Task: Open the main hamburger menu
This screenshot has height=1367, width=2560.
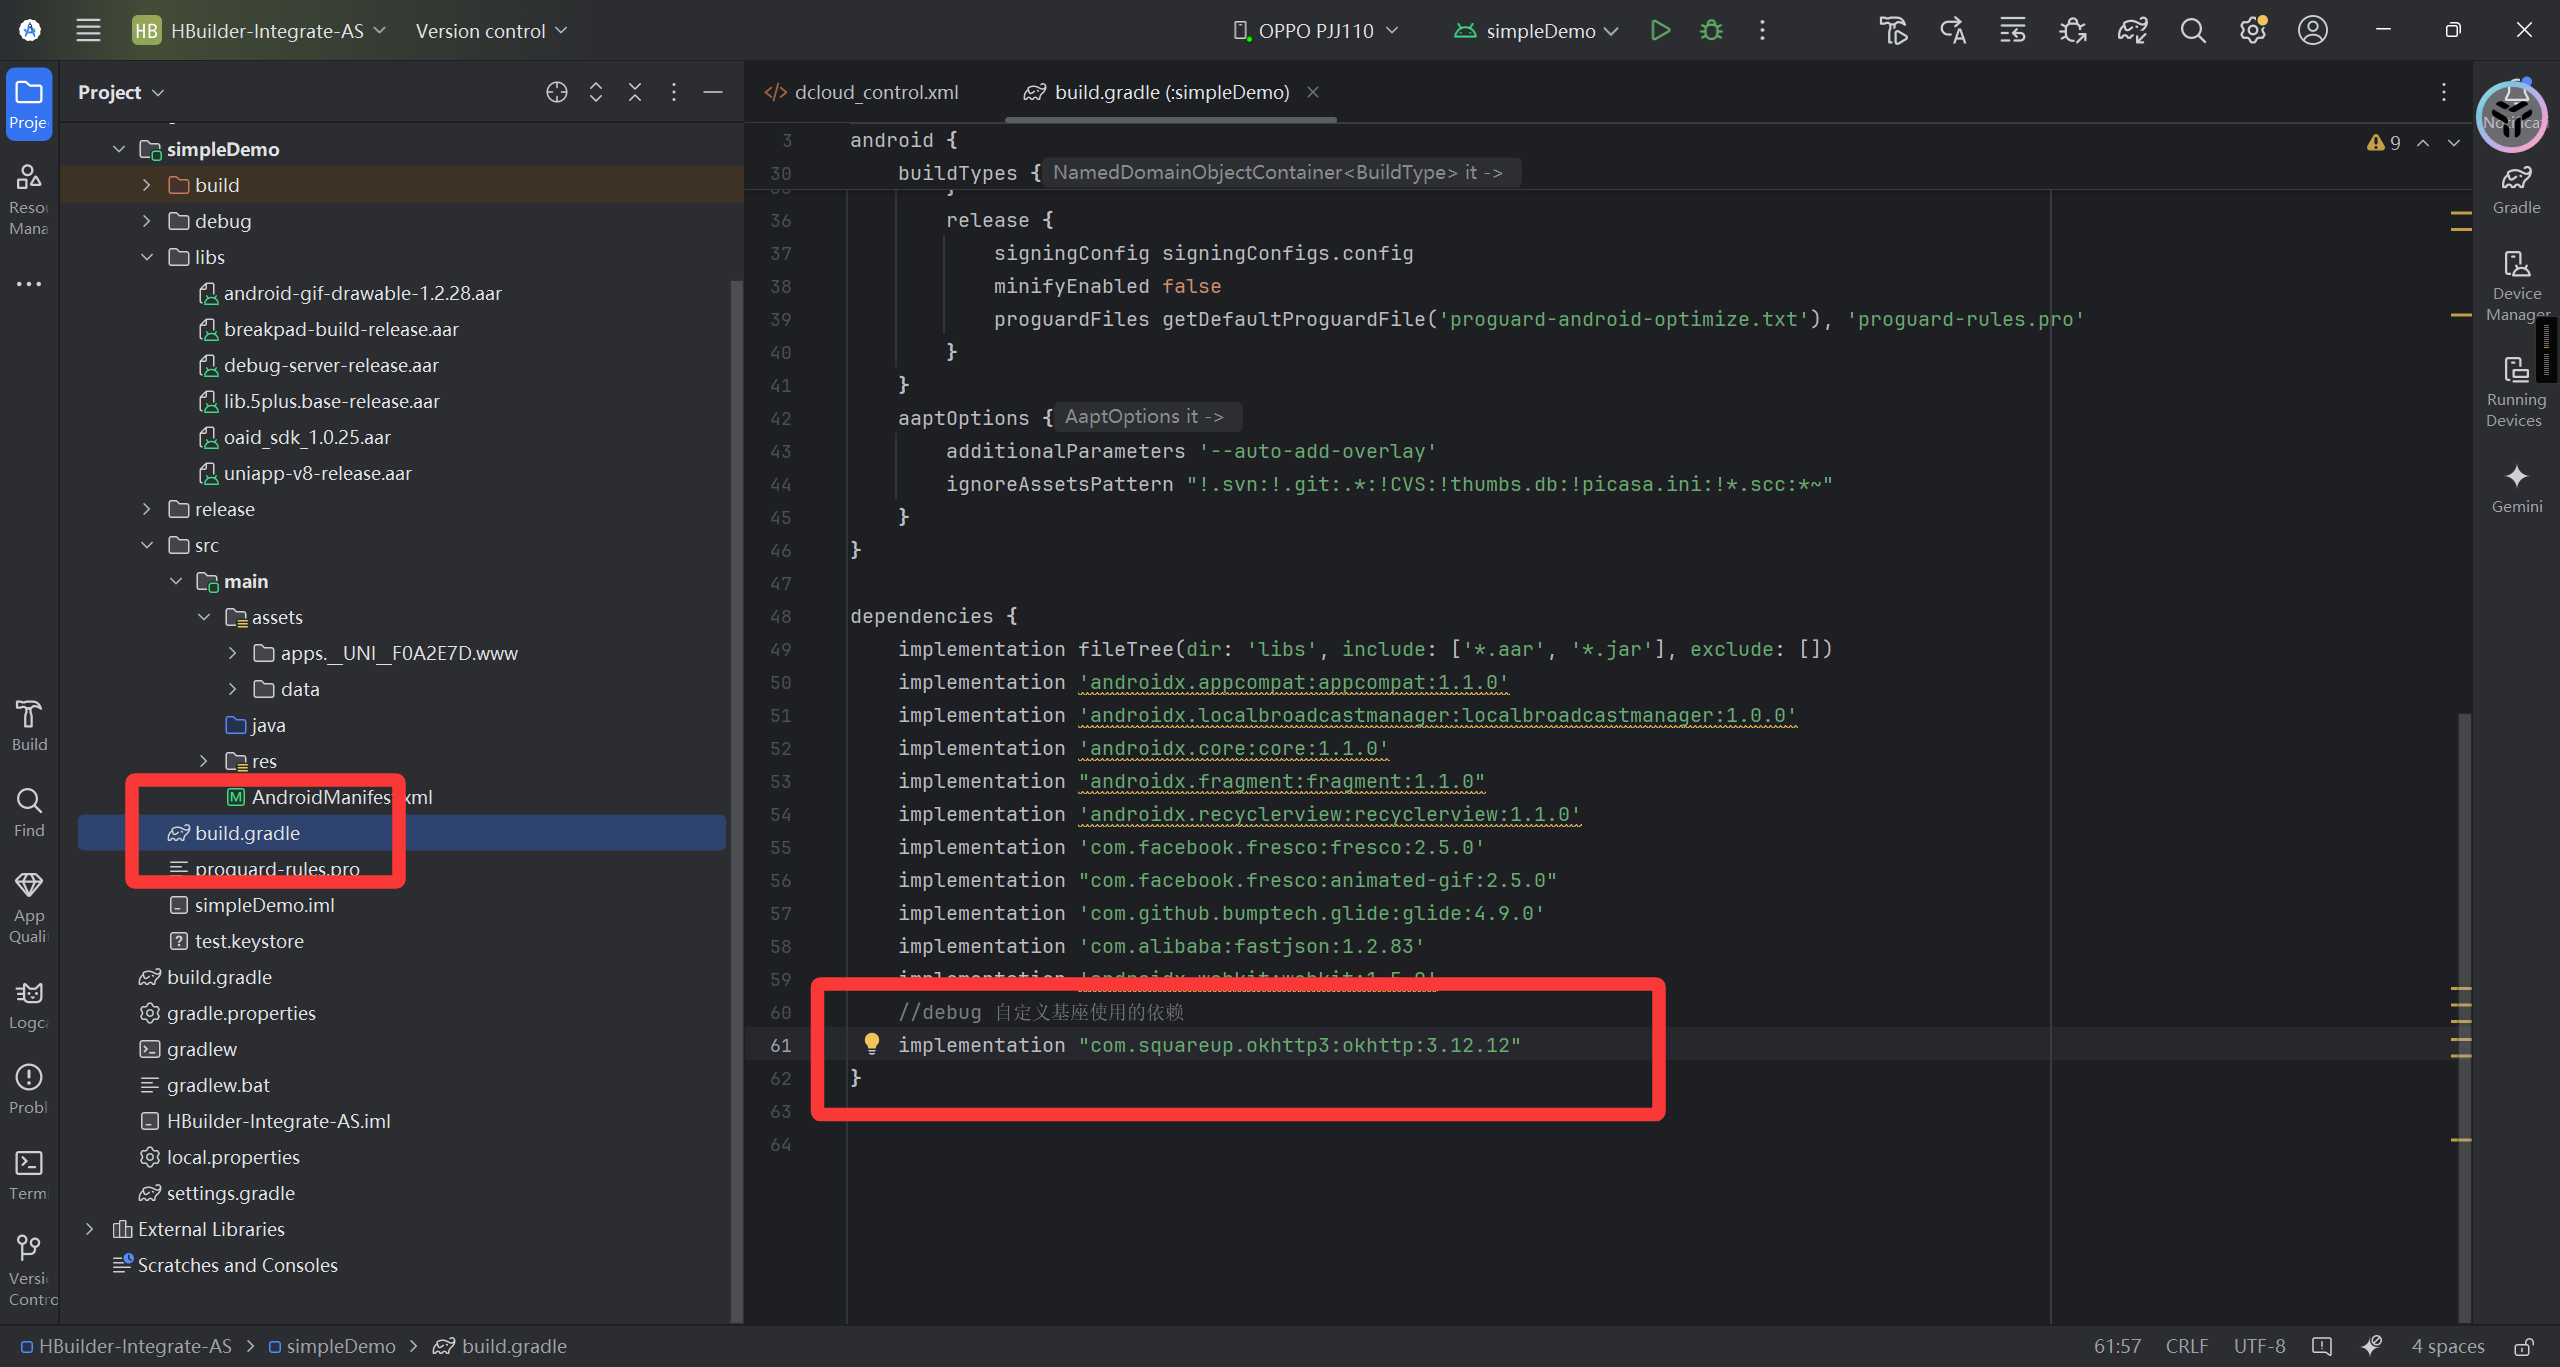Action: tap(88, 31)
